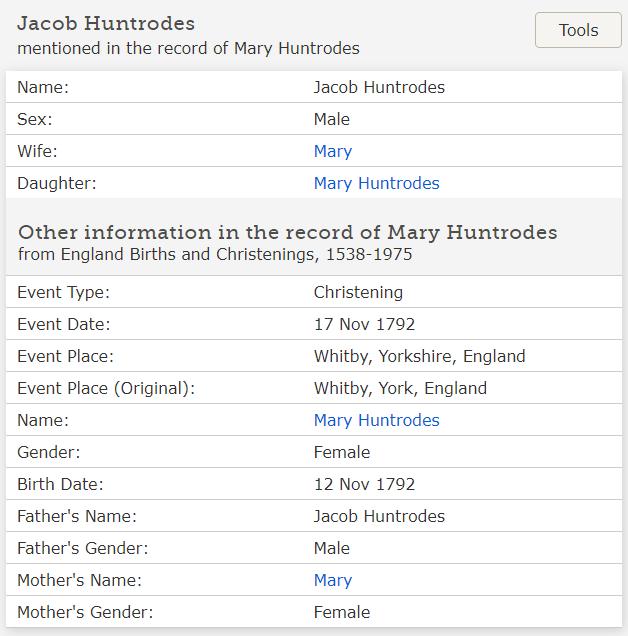628x636 pixels.
Task: Select the Gender value Female
Action: point(341,452)
